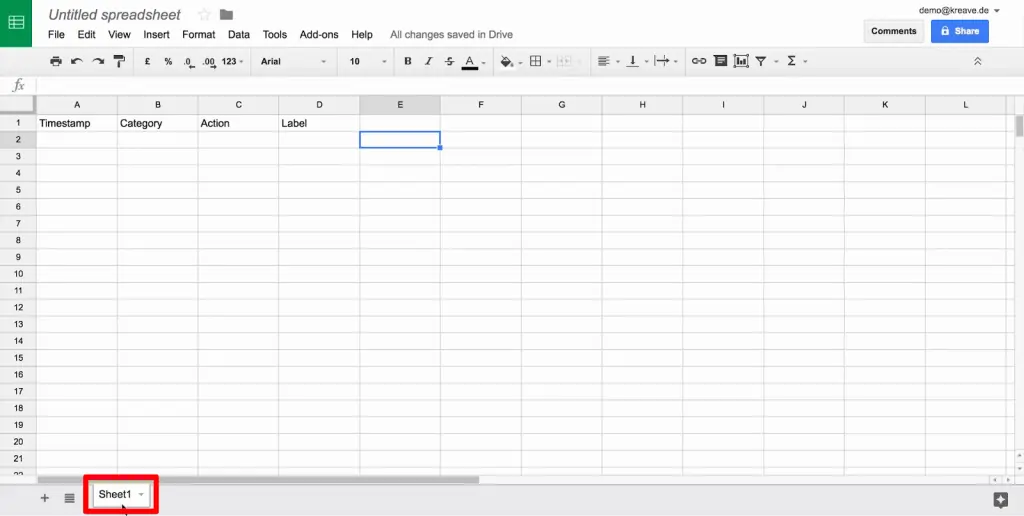Open the fill color bucket
This screenshot has height=516, width=1024.
click(507, 61)
